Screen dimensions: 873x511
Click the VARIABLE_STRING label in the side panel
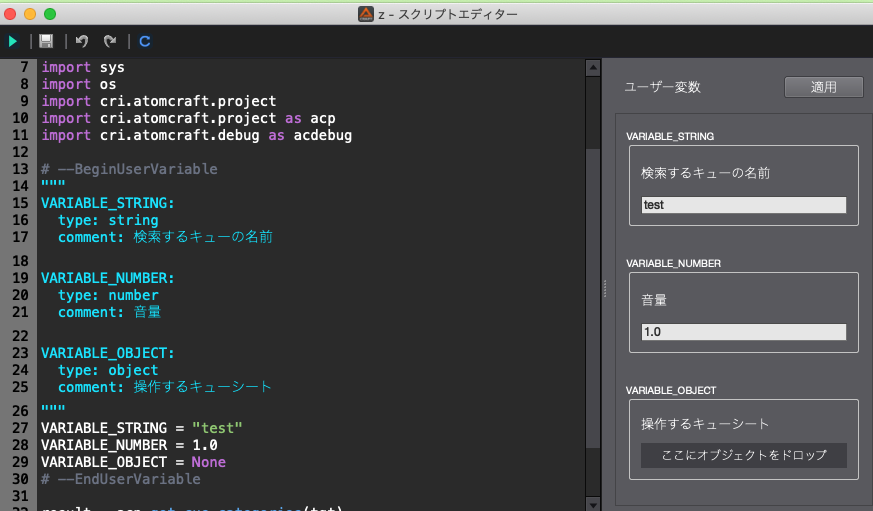[670, 136]
